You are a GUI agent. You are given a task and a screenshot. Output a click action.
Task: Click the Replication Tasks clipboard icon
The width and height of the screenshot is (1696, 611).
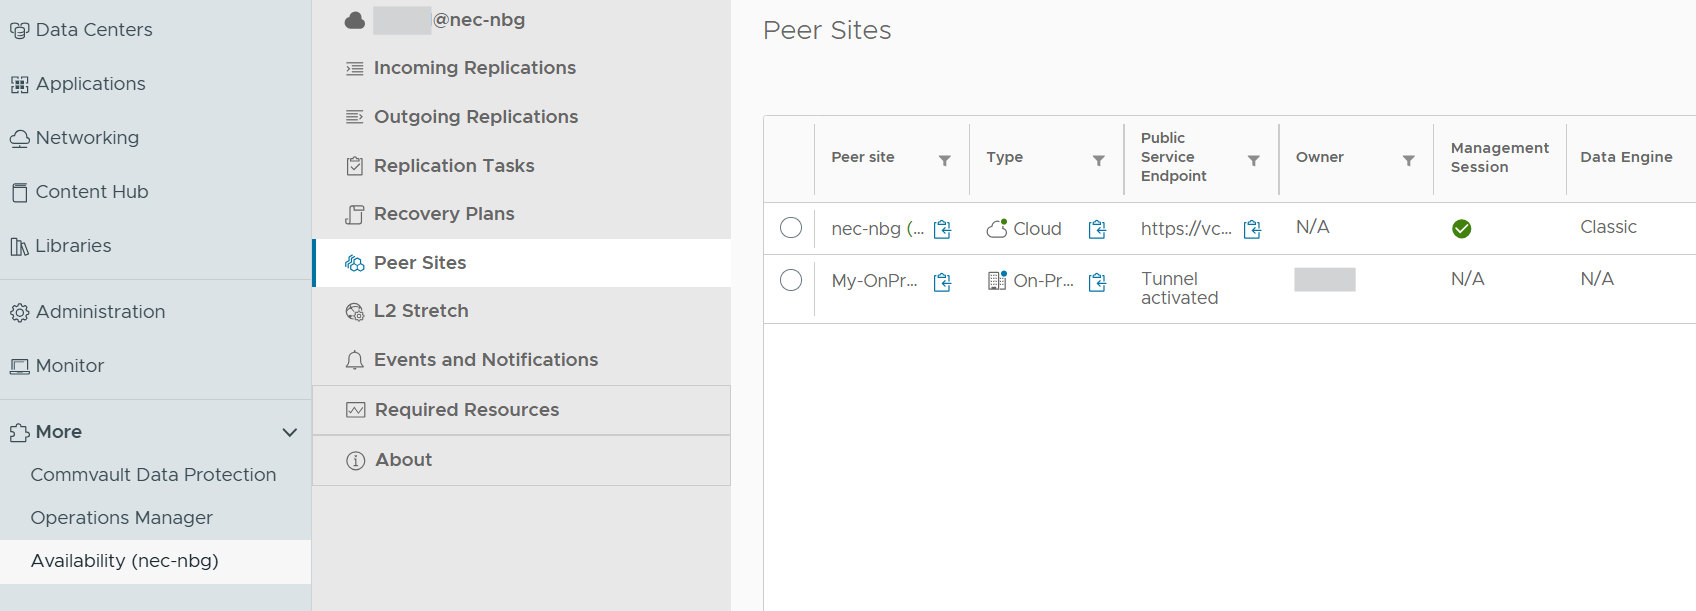(354, 166)
